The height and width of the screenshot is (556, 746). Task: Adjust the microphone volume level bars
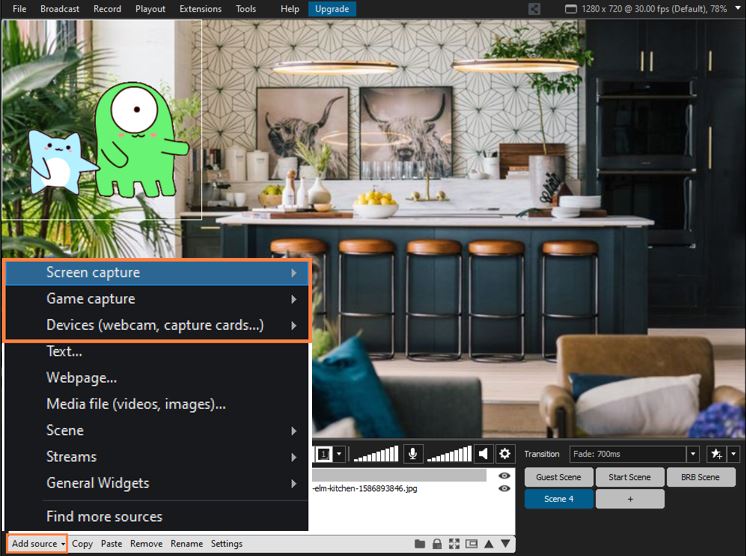pos(376,454)
